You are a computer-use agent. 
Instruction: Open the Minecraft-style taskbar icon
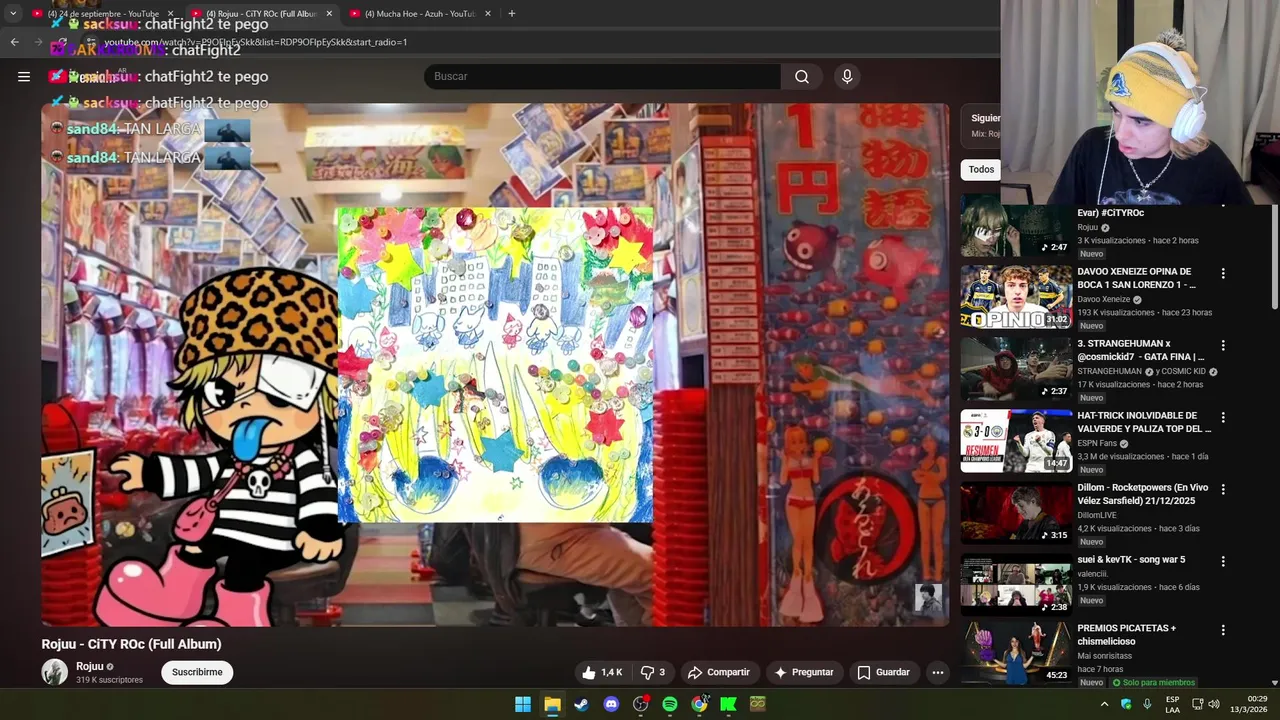pos(758,704)
